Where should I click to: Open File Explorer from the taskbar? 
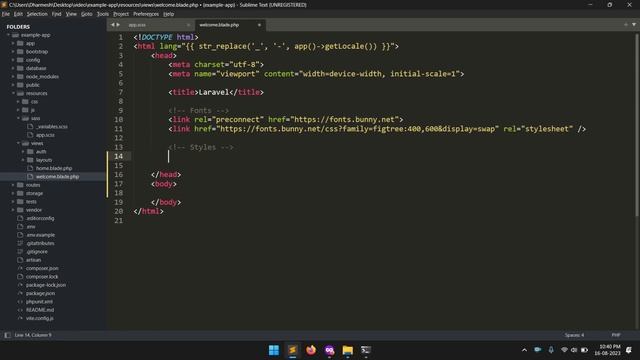click(x=348, y=350)
